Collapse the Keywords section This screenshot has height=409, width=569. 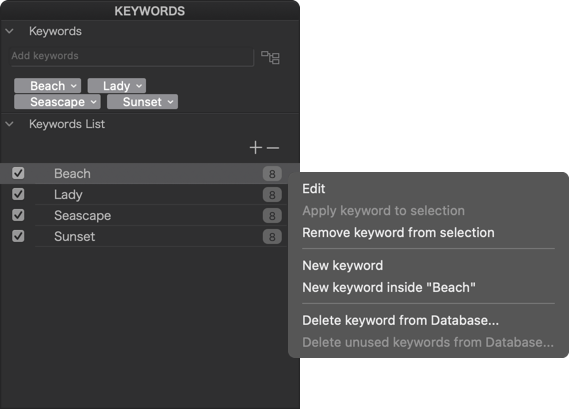9,31
